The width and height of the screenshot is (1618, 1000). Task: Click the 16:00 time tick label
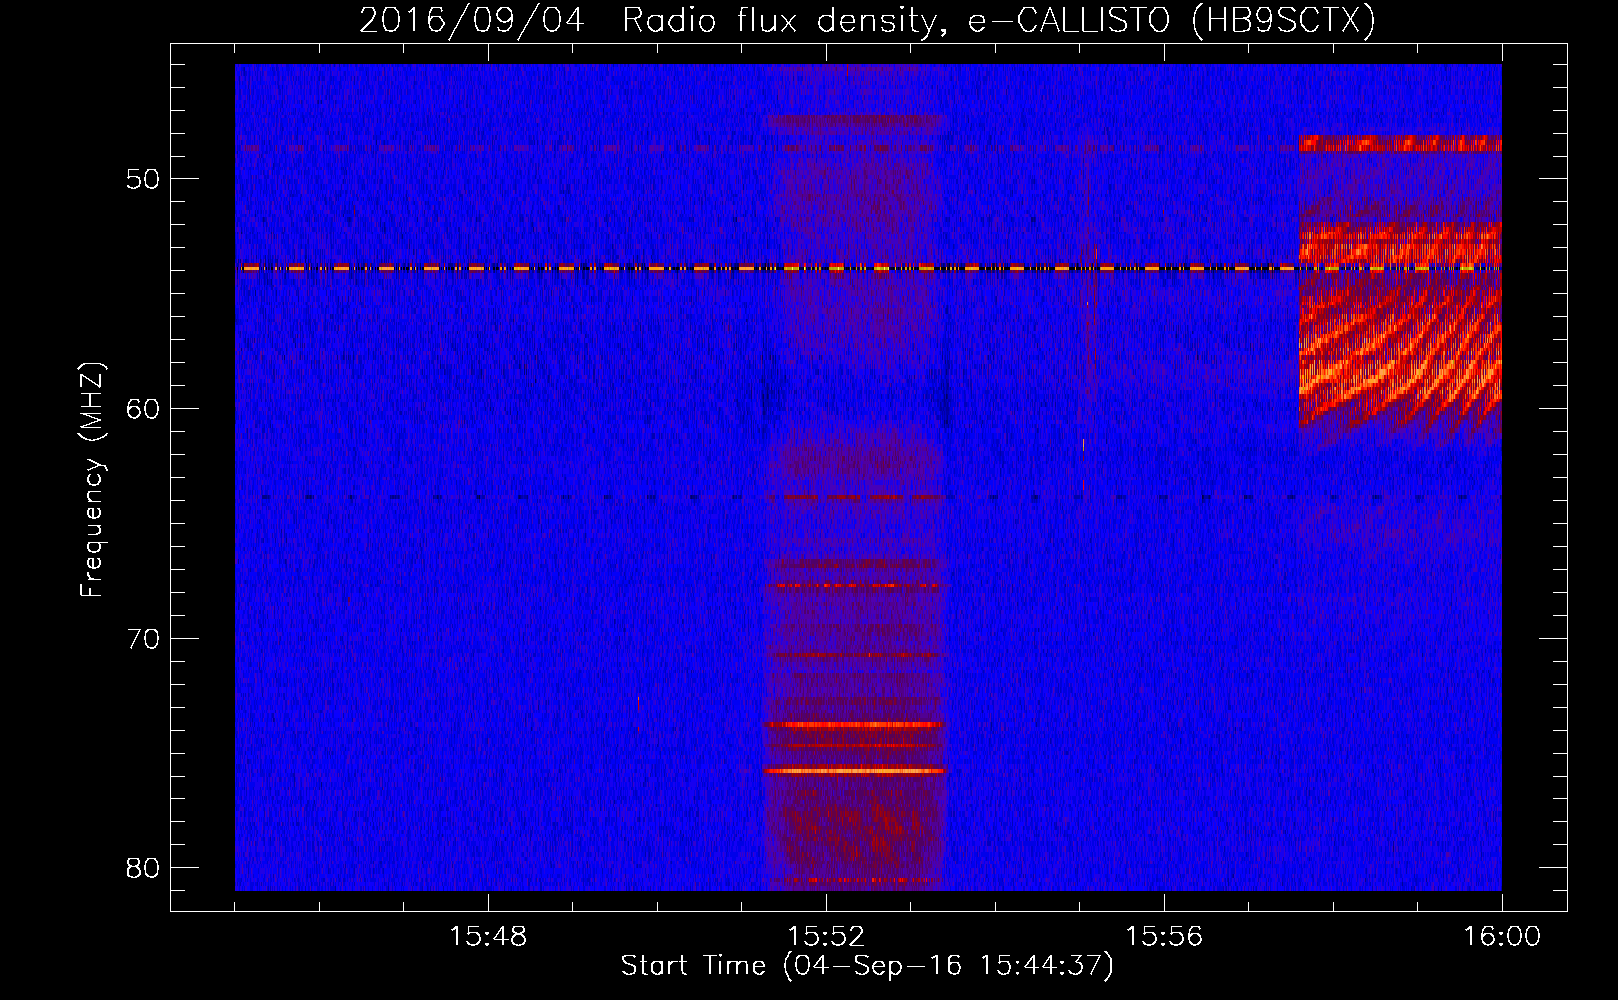point(1502,937)
